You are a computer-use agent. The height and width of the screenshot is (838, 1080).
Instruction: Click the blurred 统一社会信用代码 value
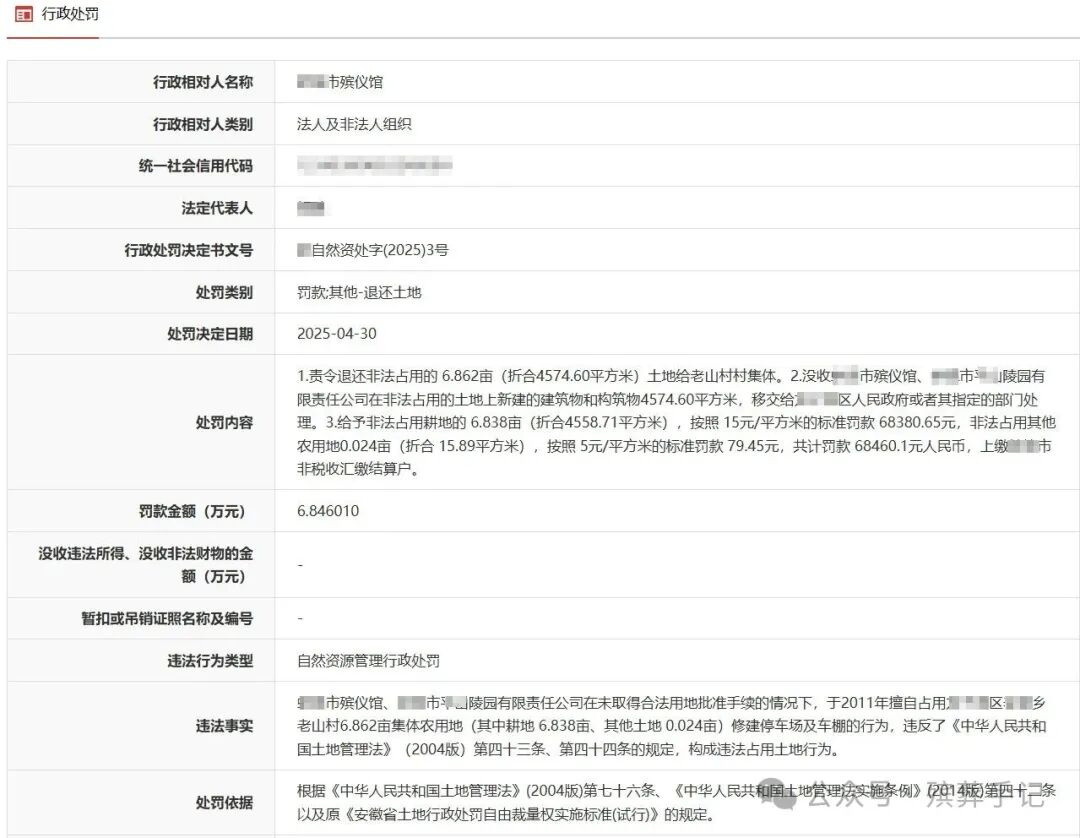pos(375,166)
